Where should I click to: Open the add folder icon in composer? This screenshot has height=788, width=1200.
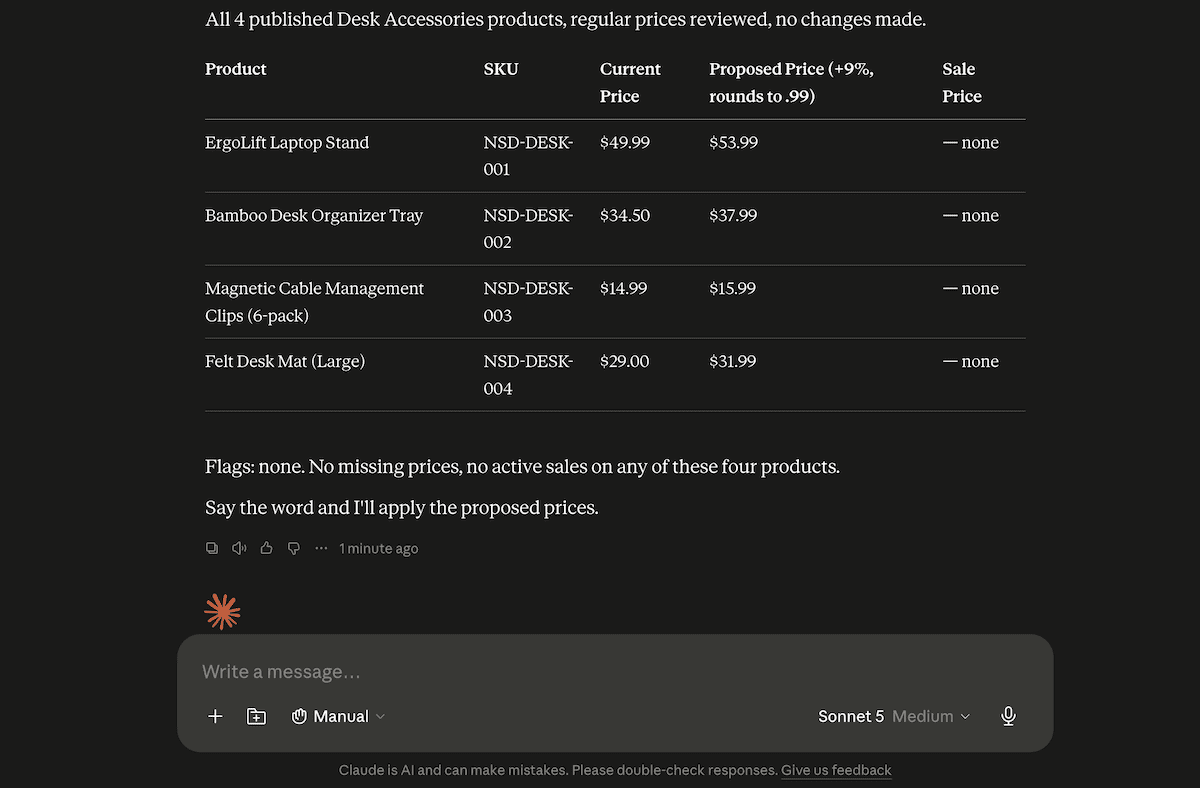tap(257, 716)
